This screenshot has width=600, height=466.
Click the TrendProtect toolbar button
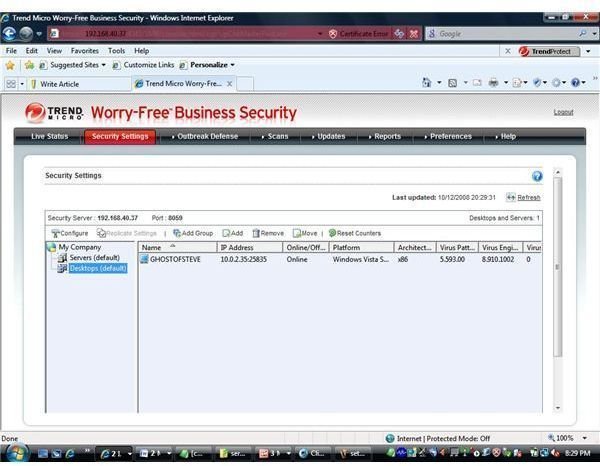tap(549, 51)
